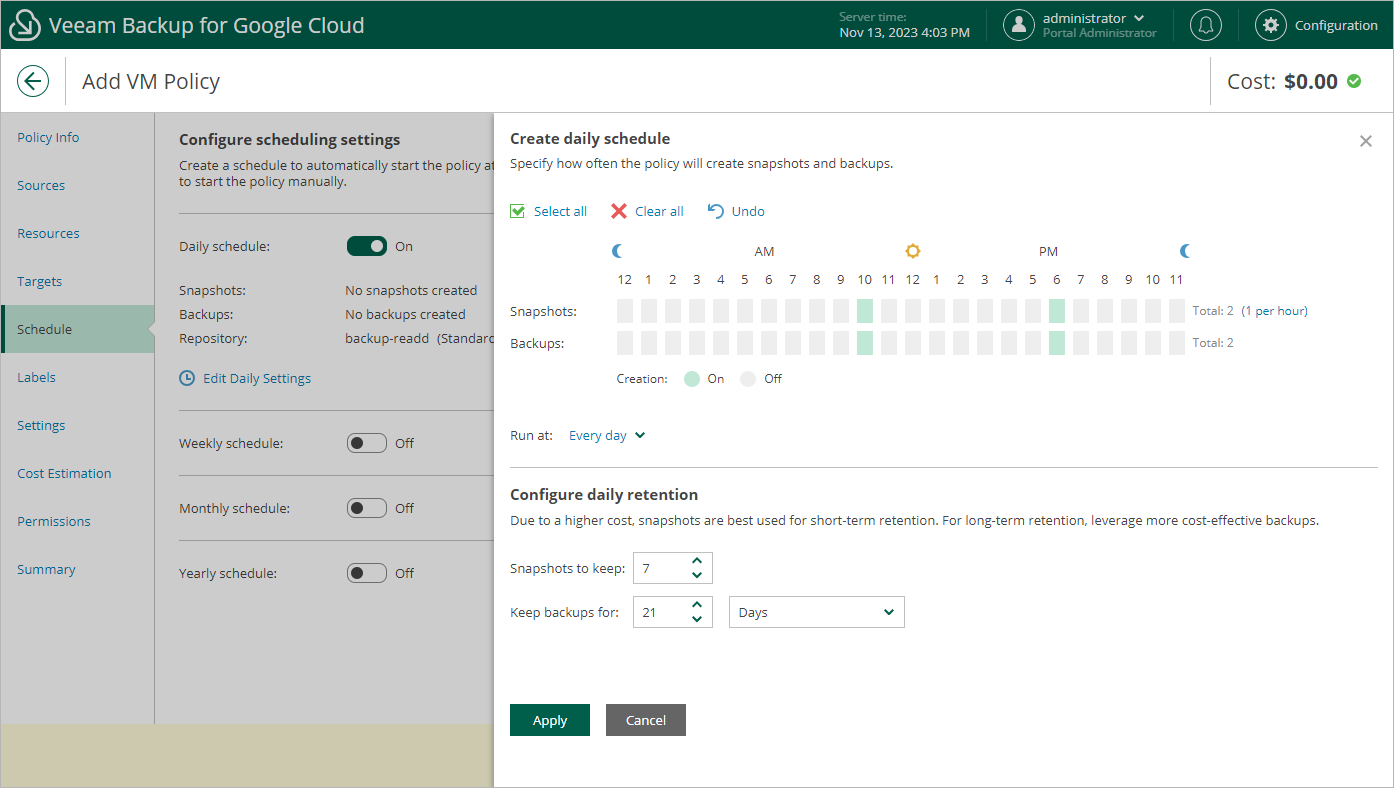
Task: Click the red Clear all X icon
Action: (619, 211)
